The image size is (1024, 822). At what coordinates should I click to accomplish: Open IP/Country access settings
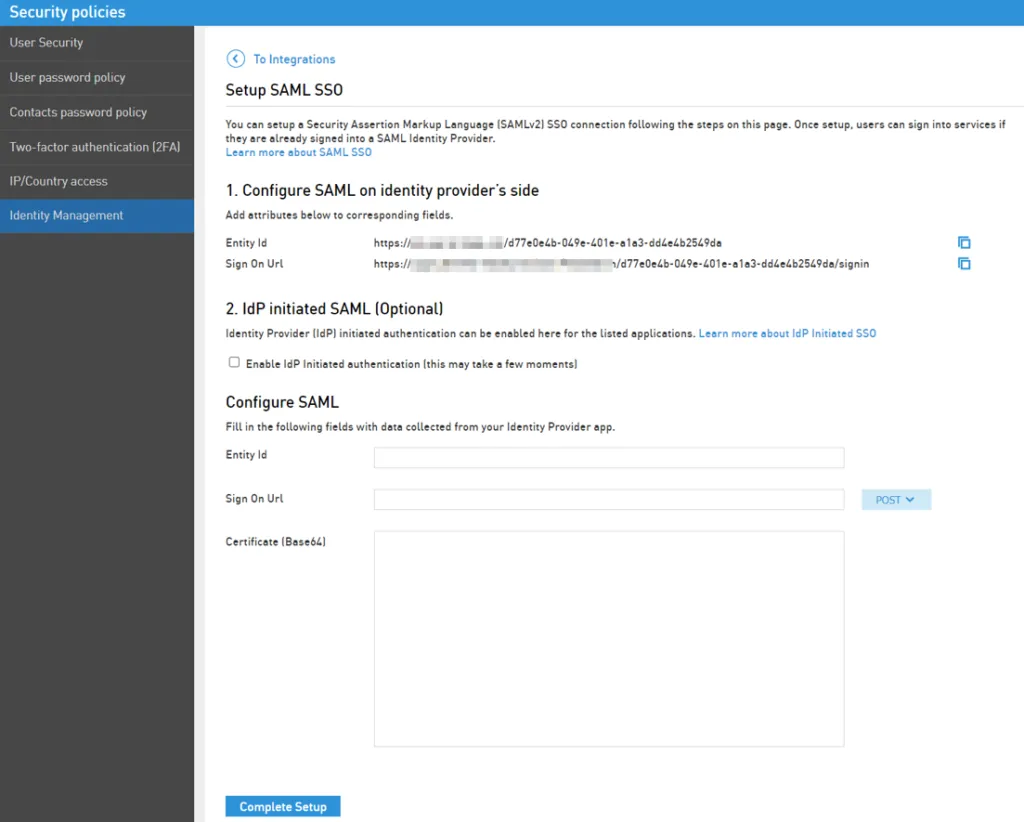[97, 182]
